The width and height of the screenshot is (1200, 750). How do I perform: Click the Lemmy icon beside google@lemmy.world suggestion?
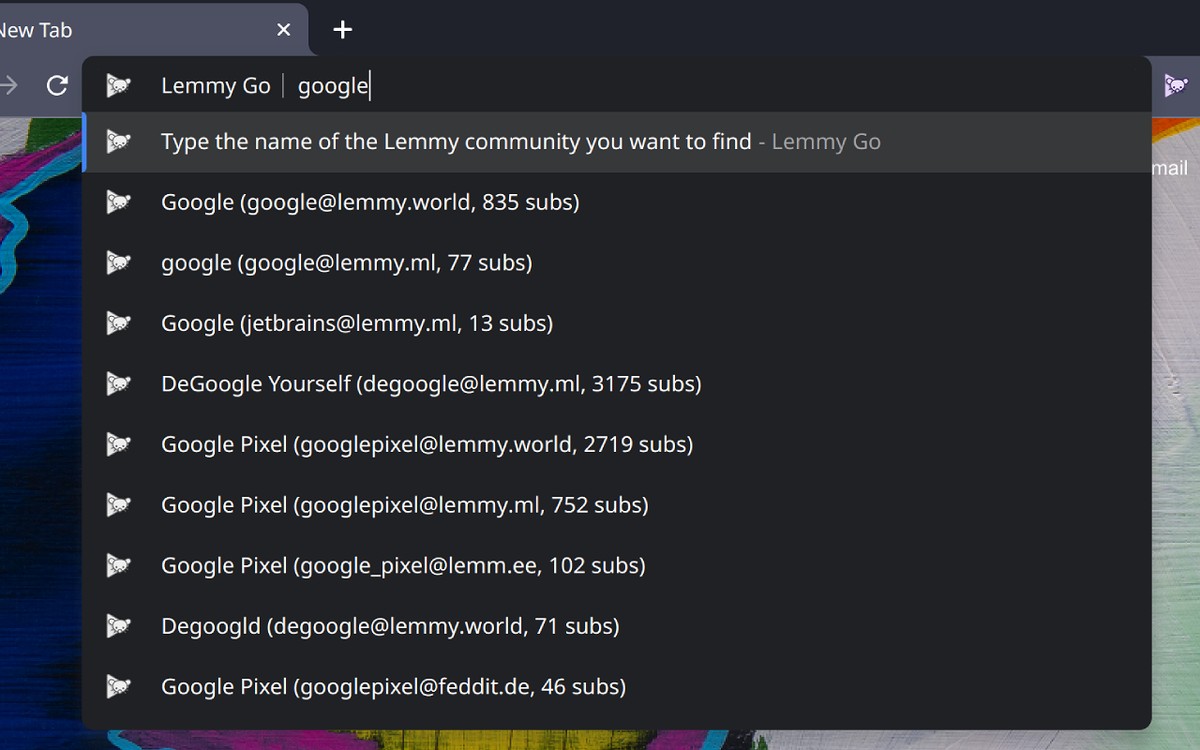(x=119, y=202)
